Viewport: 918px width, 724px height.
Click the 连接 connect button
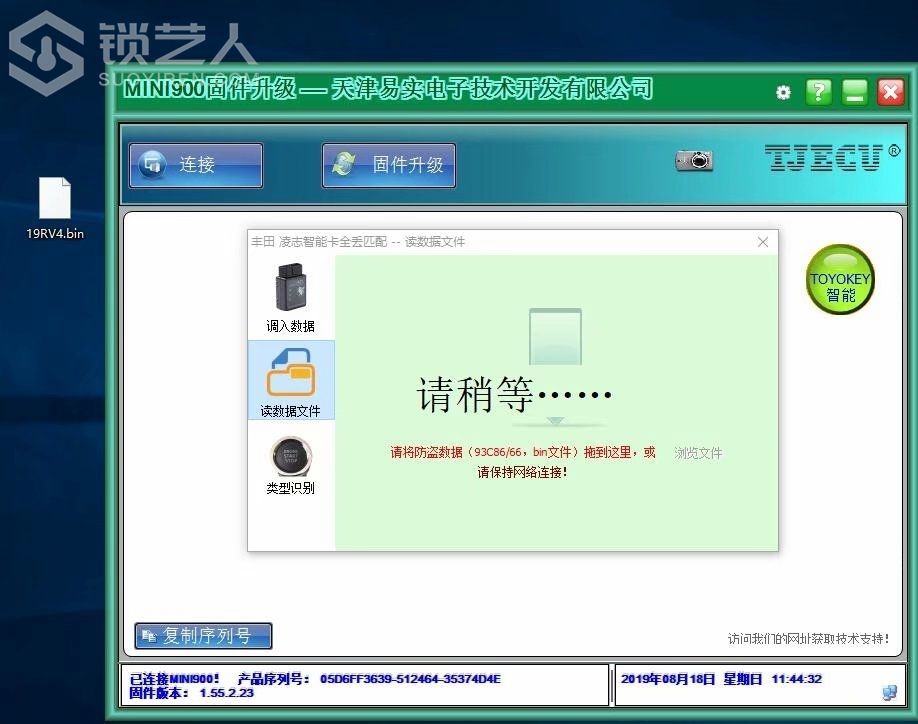tap(196, 165)
